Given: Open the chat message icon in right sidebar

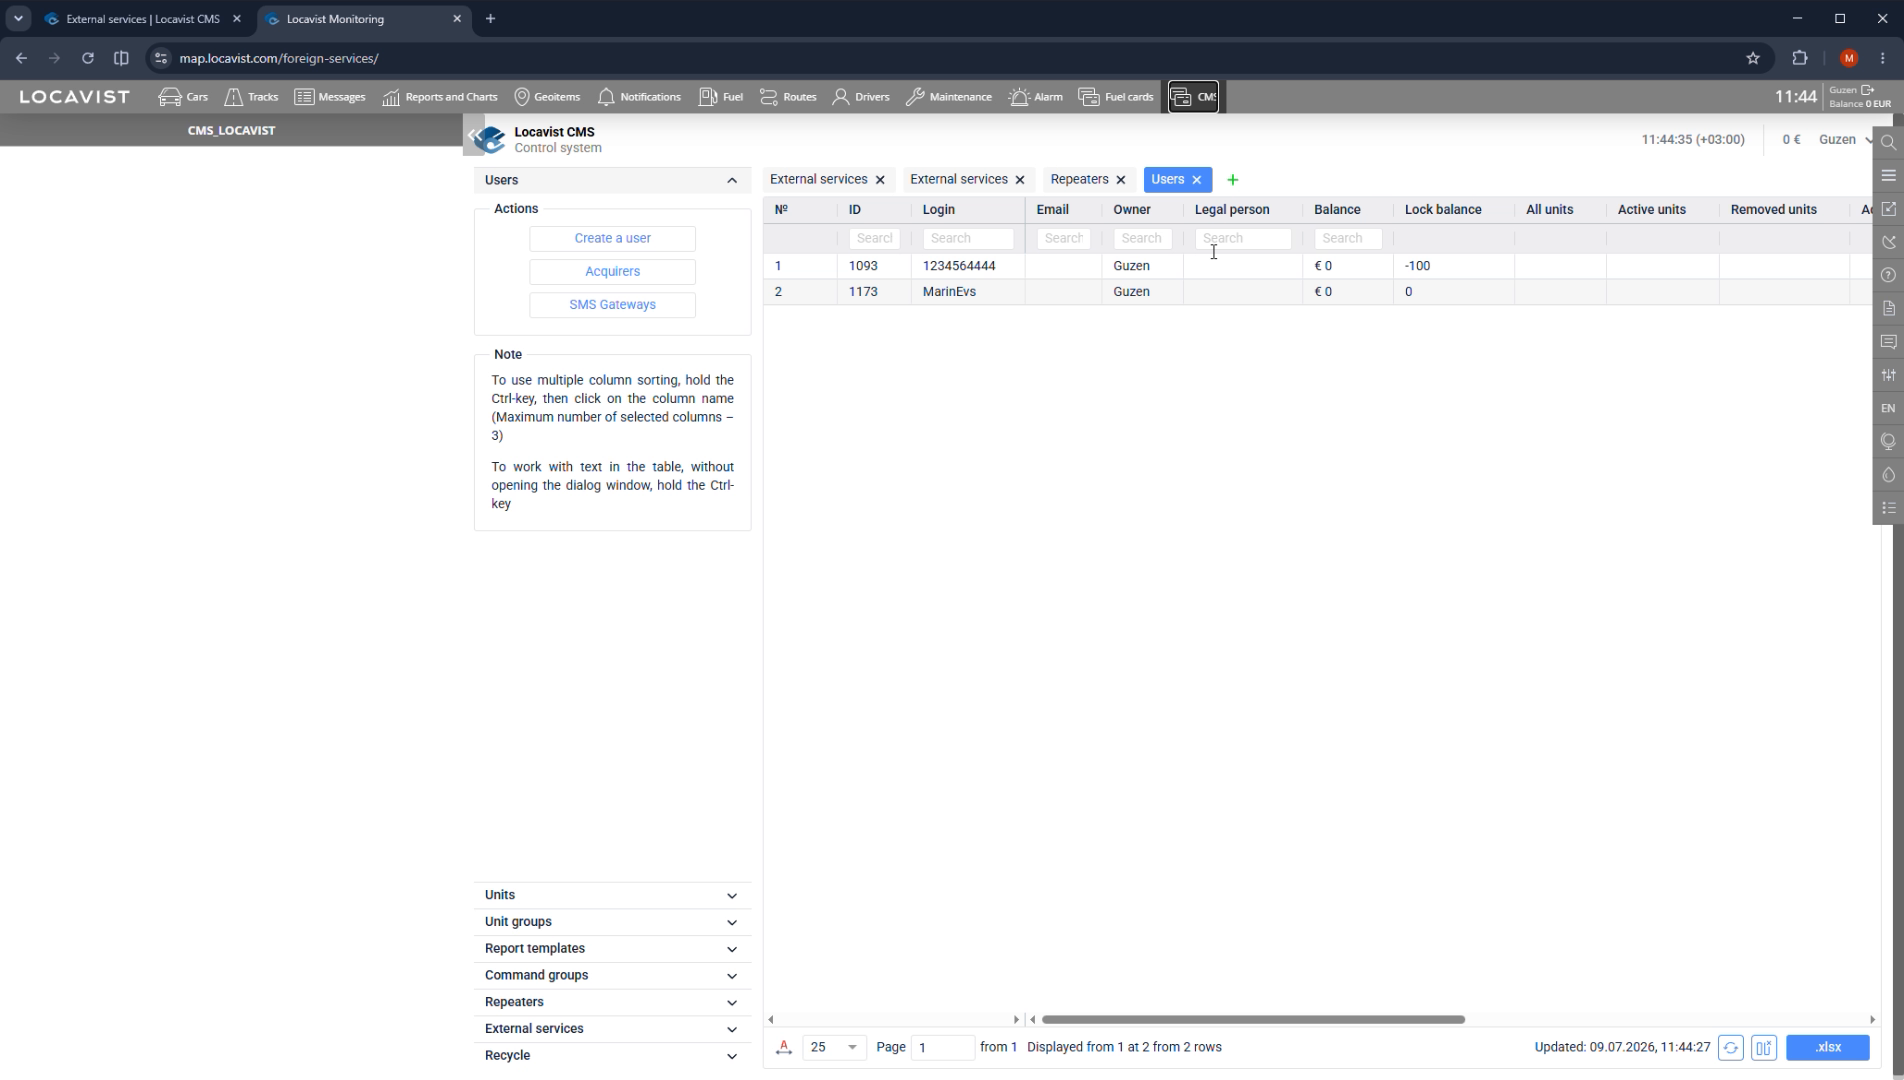Looking at the screenshot, I should pyautogui.click(x=1888, y=342).
